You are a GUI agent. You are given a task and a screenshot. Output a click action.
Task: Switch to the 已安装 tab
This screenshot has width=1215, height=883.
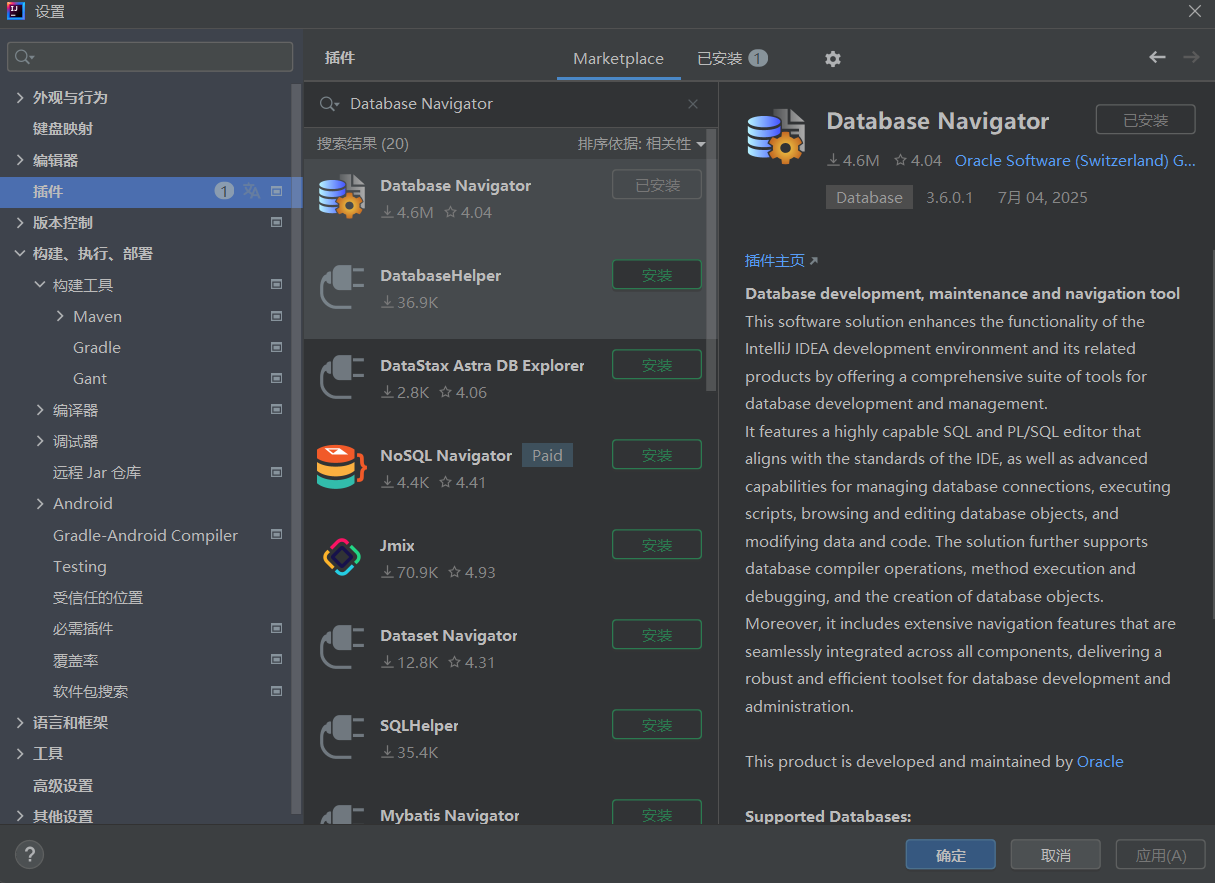[732, 59]
